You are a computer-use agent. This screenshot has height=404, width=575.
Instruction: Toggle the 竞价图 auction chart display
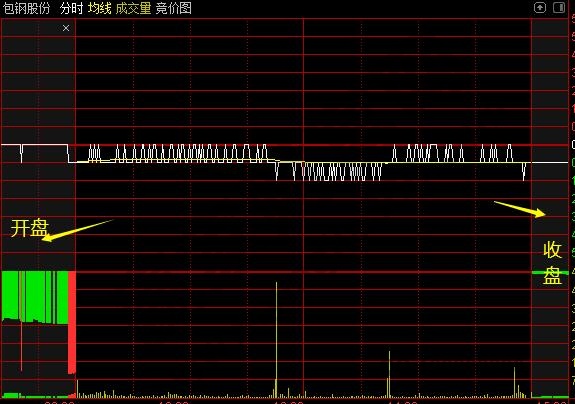coord(174,8)
